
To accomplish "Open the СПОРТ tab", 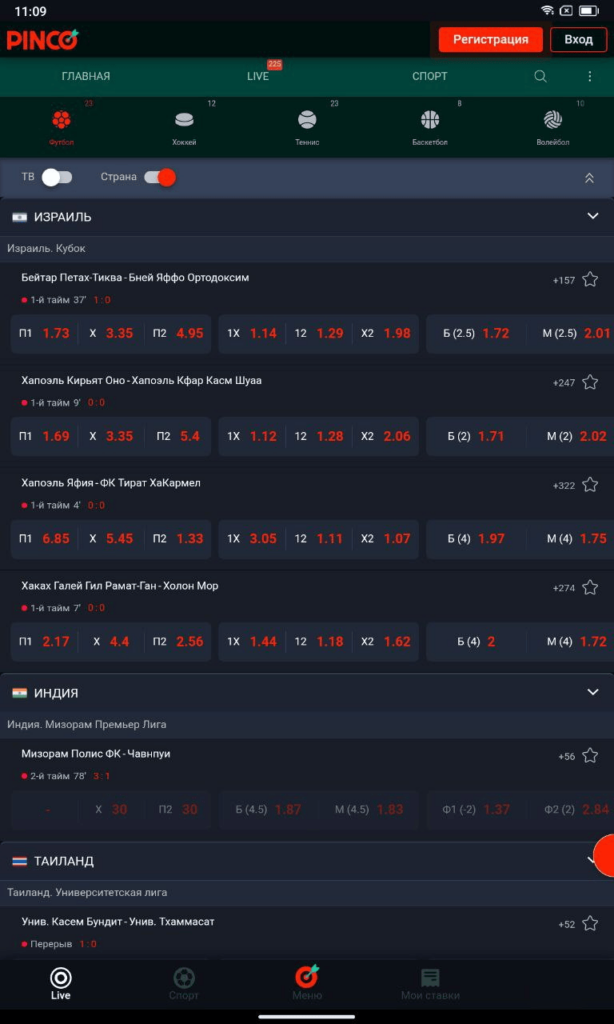I will (x=430, y=76).
